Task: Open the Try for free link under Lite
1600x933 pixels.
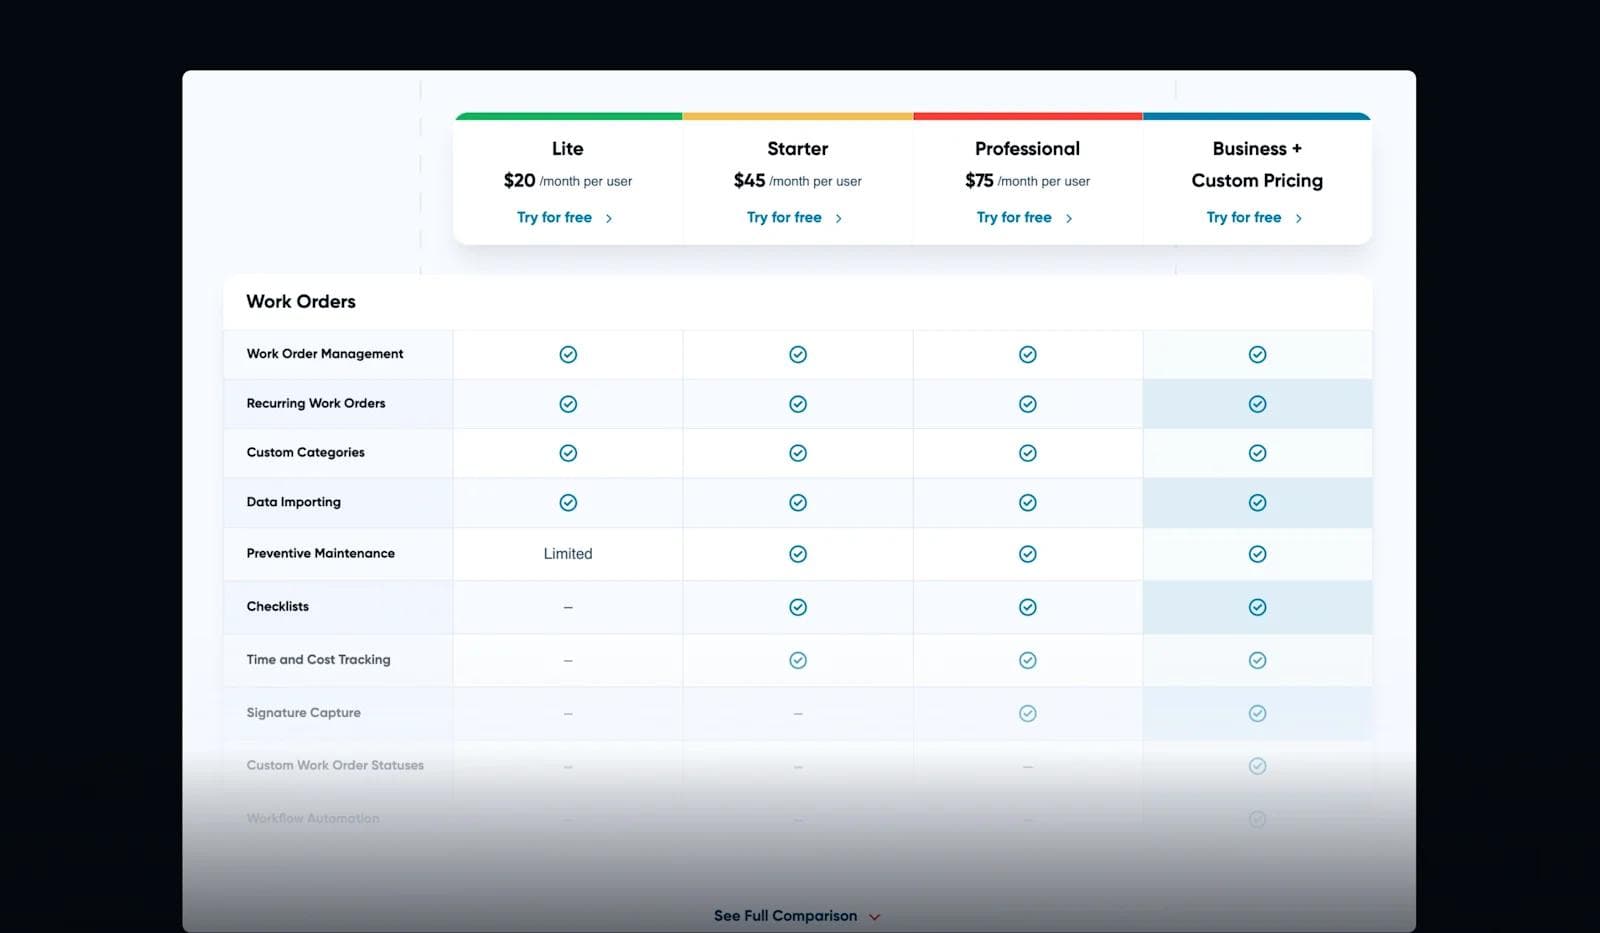Action: [554, 217]
